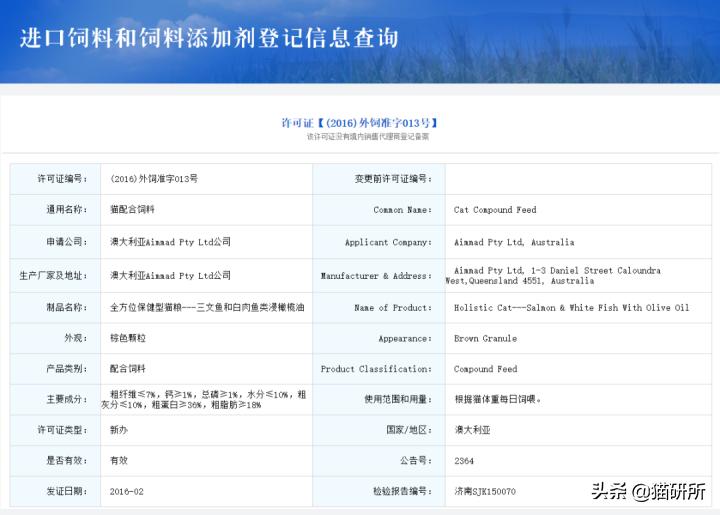Click the Product Classification label
This screenshot has height=515, width=720.
[x=376, y=369]
